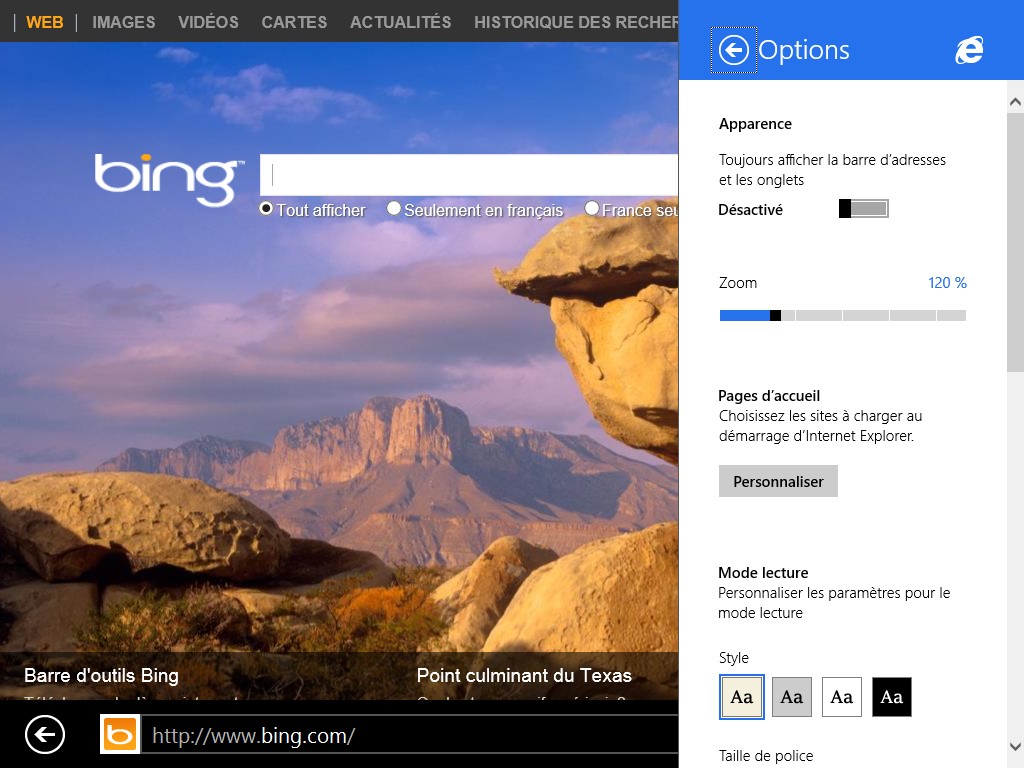
Task: Click the Zoom slider track
Action: (x=842, y=315)
